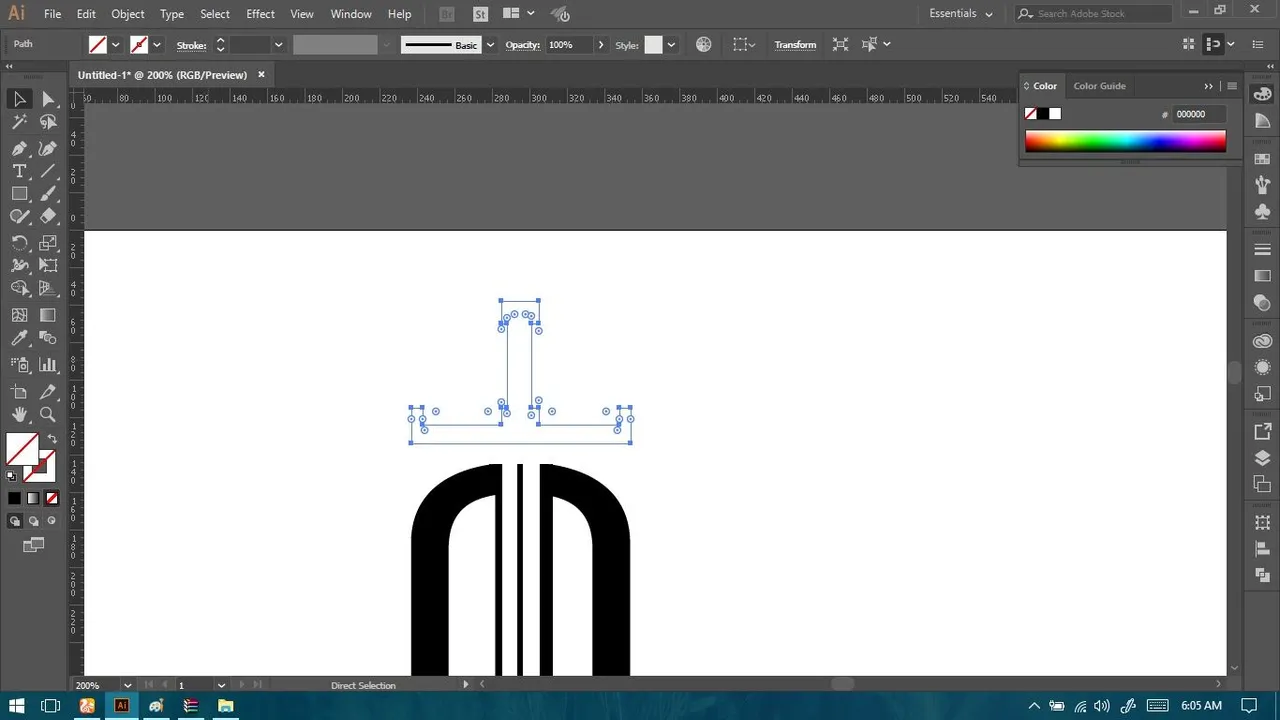Viewport: 1280px width, 720px height.
Task: Pick the Shape Builder tool
Action: pos(19,288)
